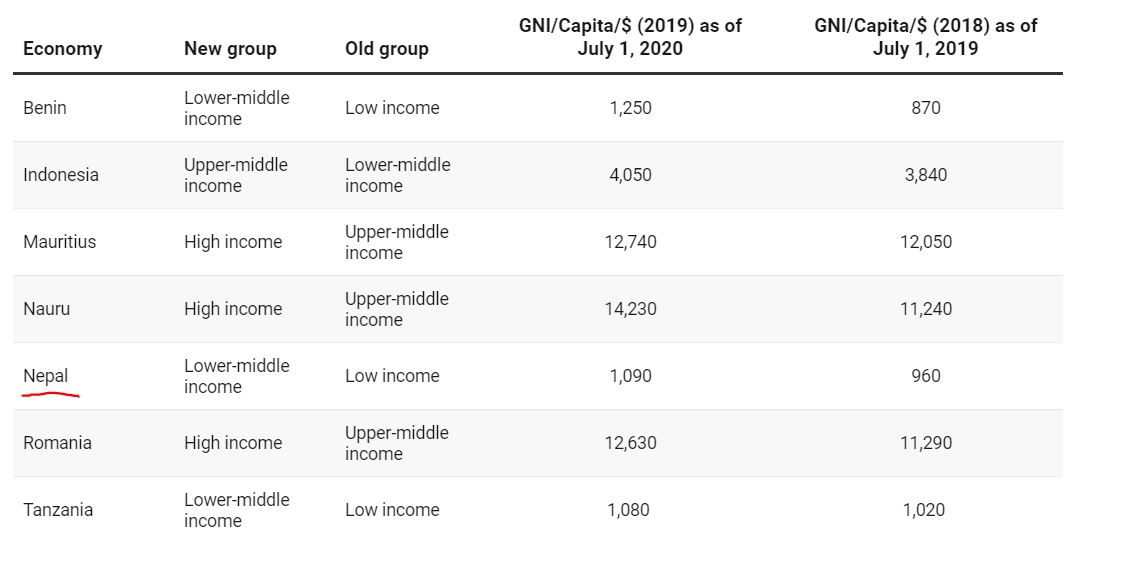Select the Mauritius economy cell

coord(60,242)
